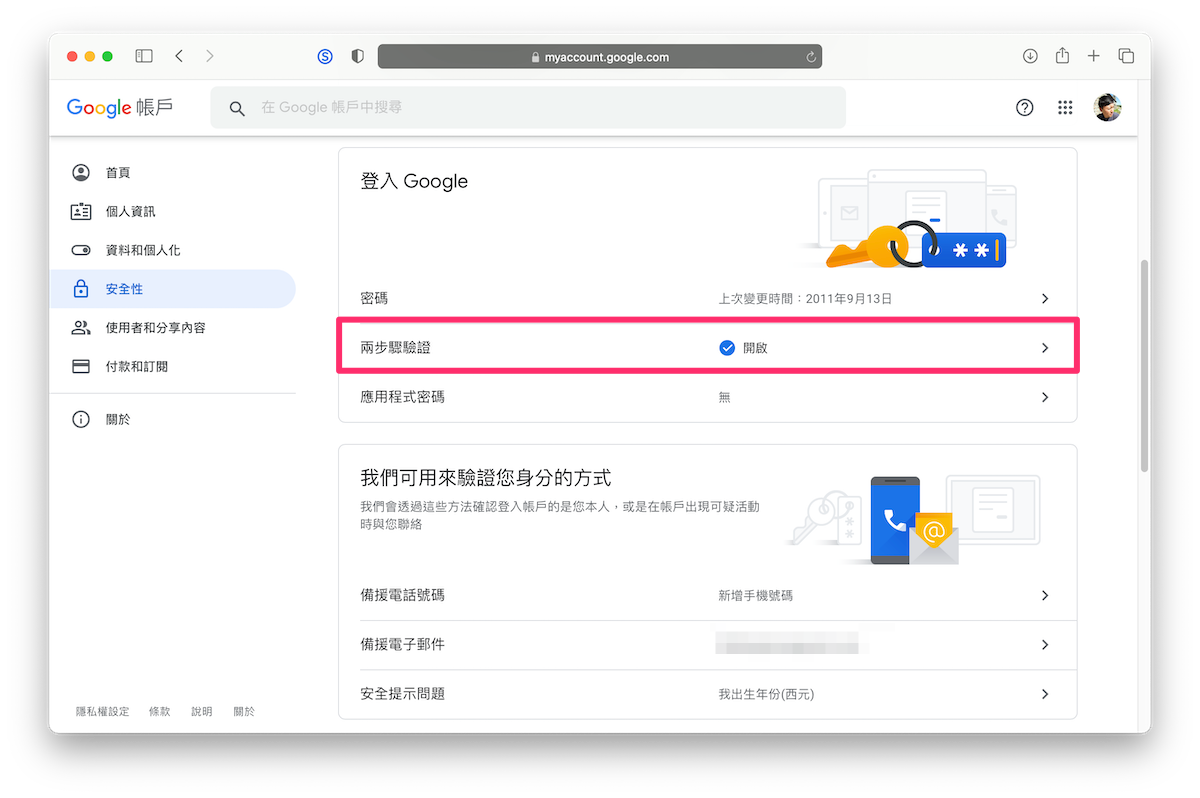The width and height of the screenshot is (1200, 798).
Task: Click the 關於 footer link
Action: click(x=244, y=712)
